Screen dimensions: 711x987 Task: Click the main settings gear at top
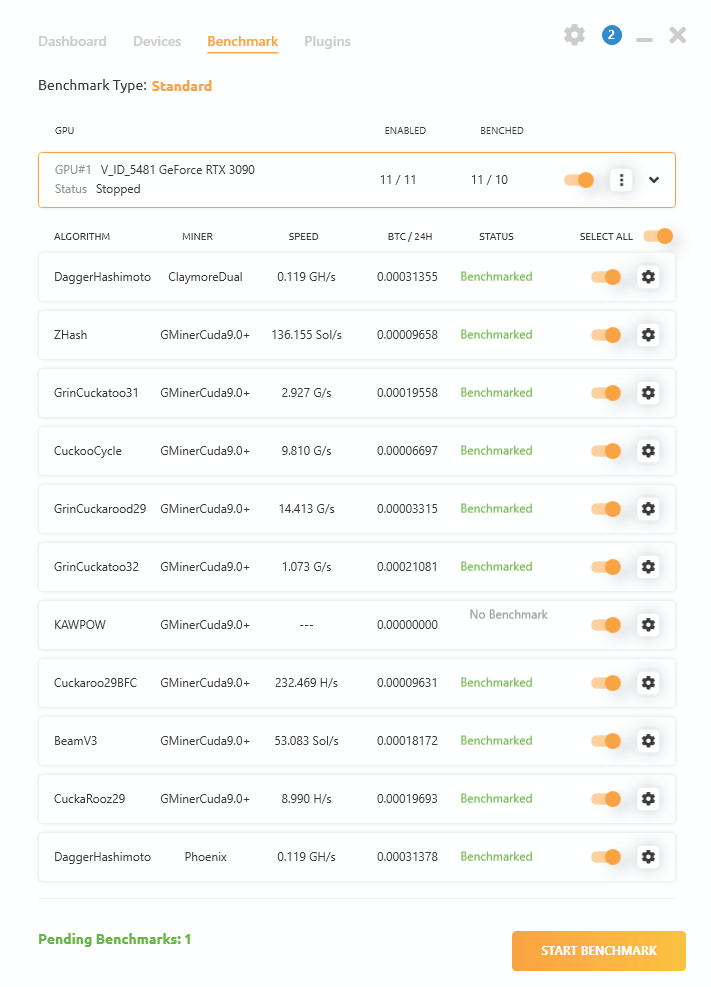574,35
